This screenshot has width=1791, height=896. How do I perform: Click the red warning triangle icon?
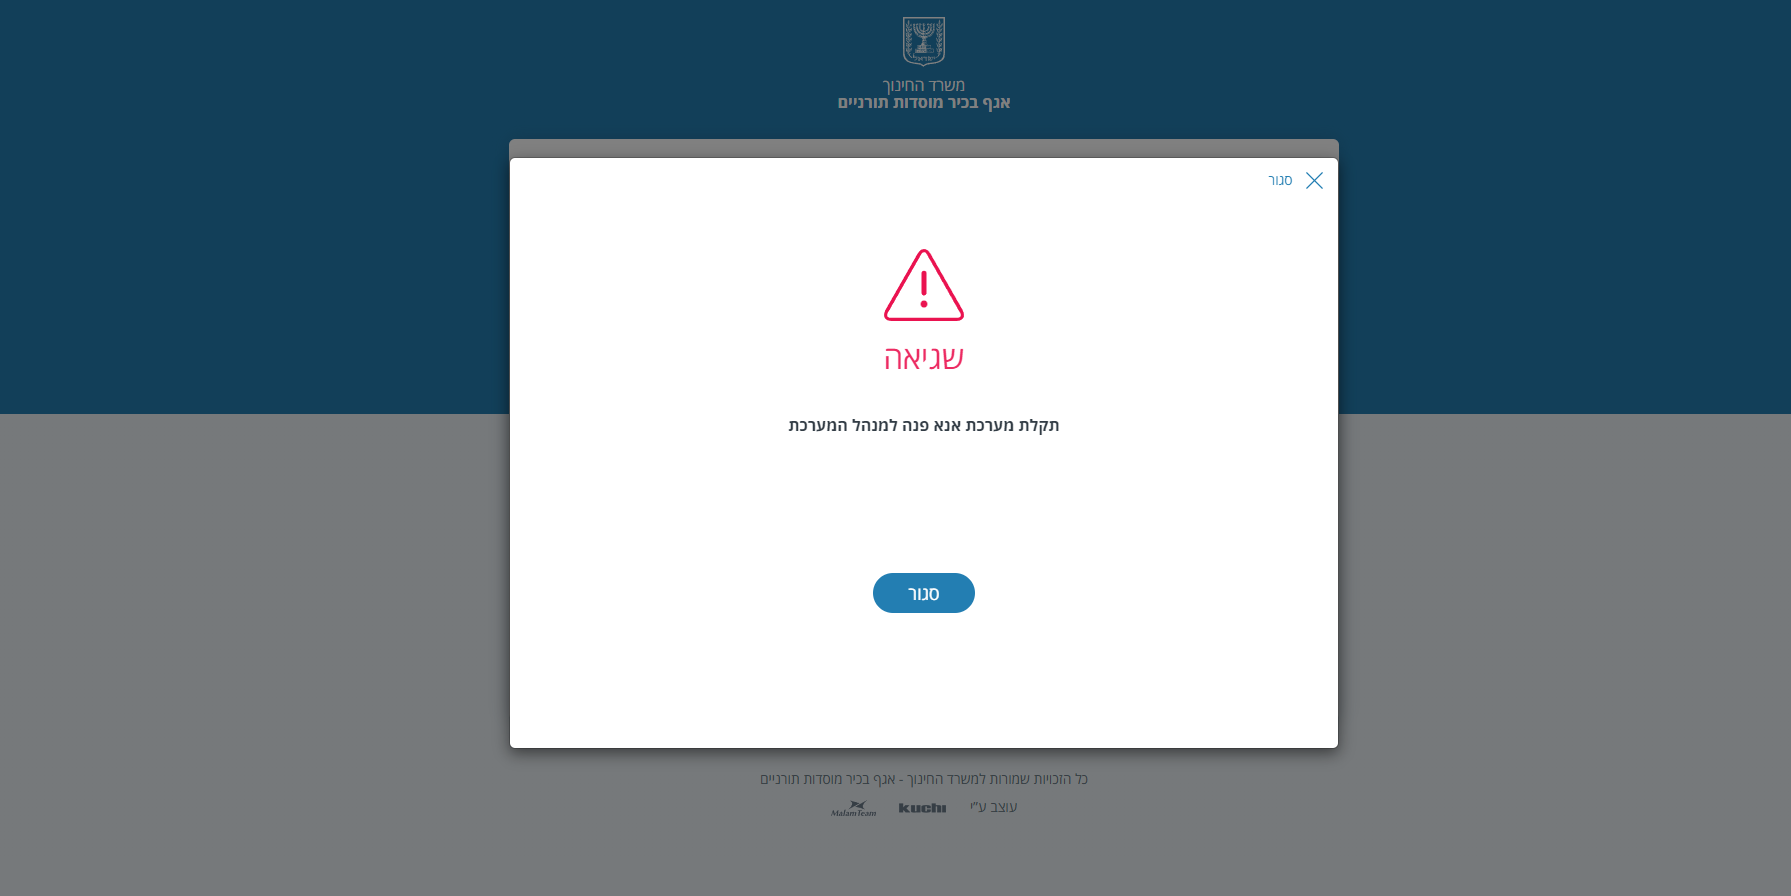[924, 285]
